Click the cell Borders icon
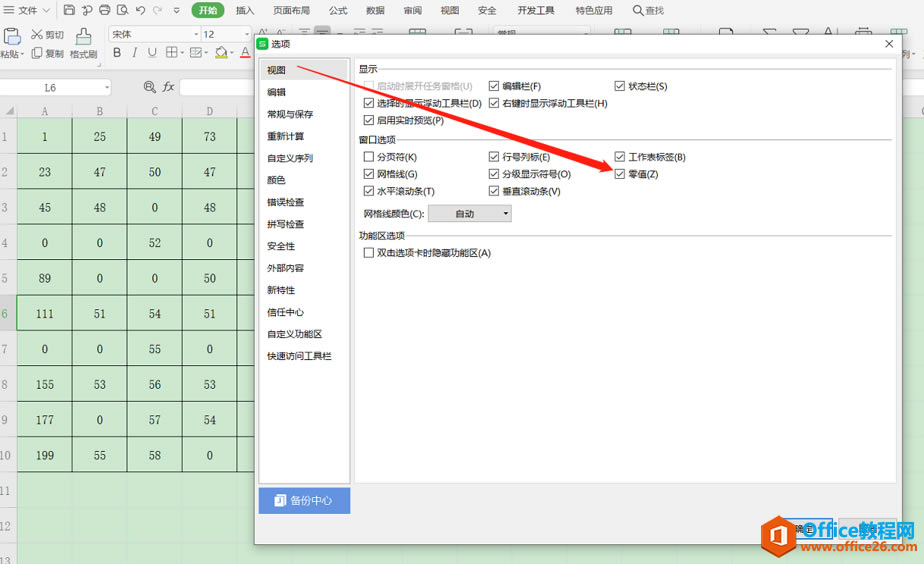Image resolution: width=924 pixels, height=564 pixels. pyautogui.click(x=171, y=52)
